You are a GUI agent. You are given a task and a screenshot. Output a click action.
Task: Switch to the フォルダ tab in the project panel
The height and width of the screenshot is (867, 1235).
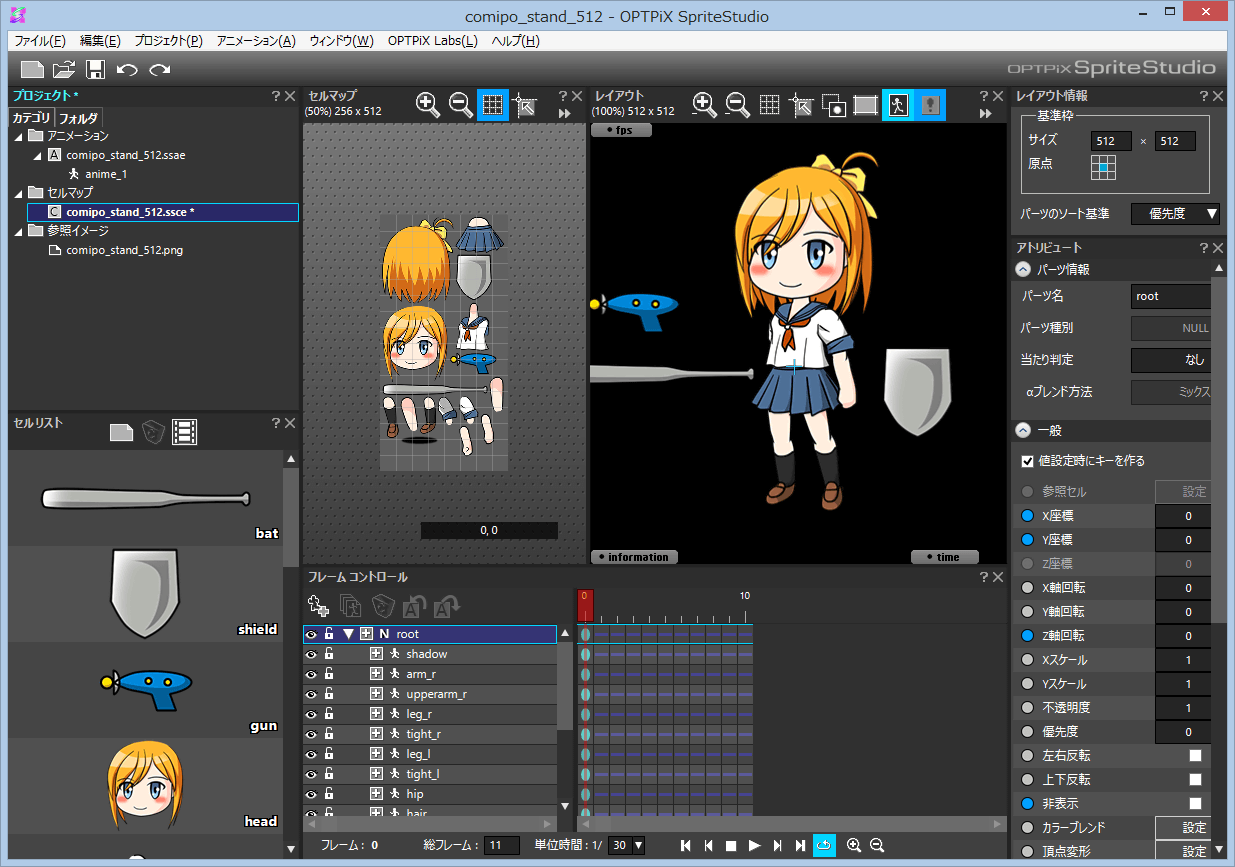[x=78, y=118]
